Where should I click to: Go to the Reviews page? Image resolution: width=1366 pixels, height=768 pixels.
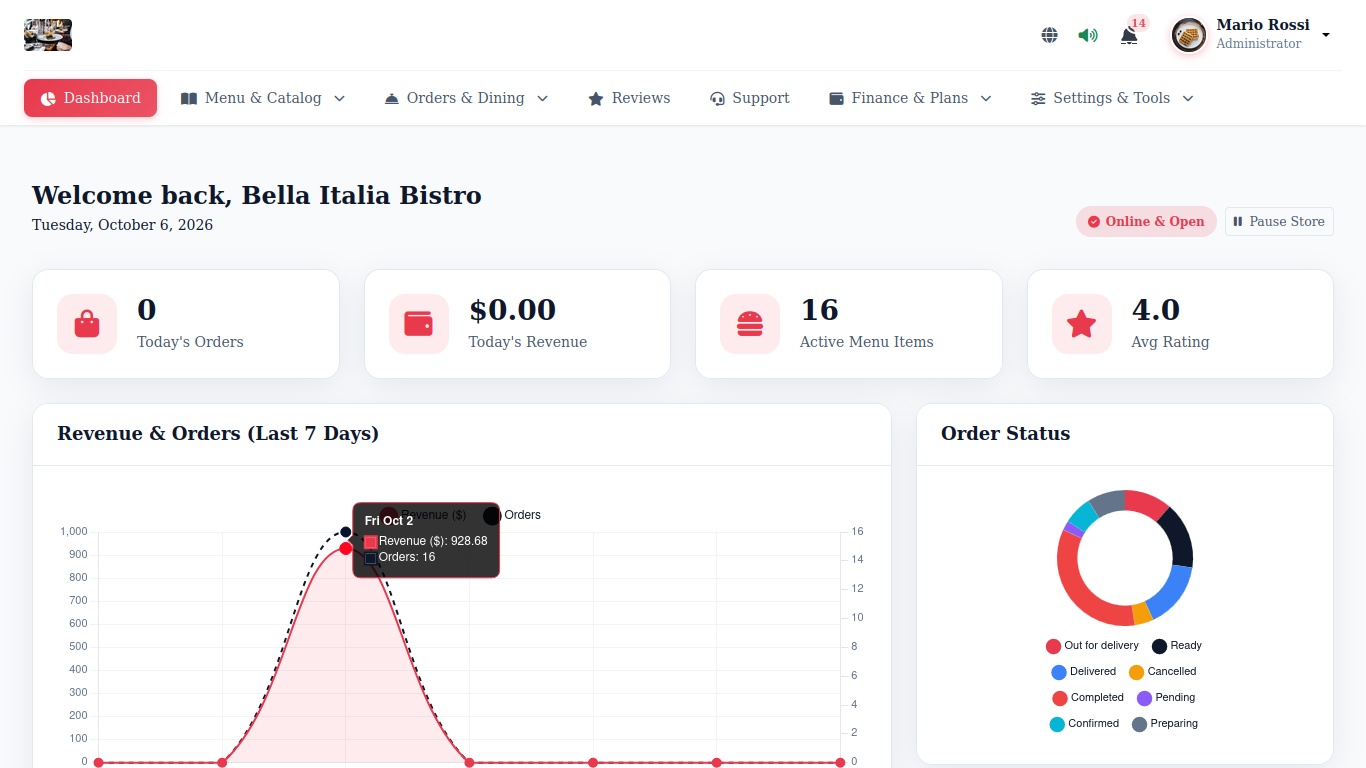(629, 98)
